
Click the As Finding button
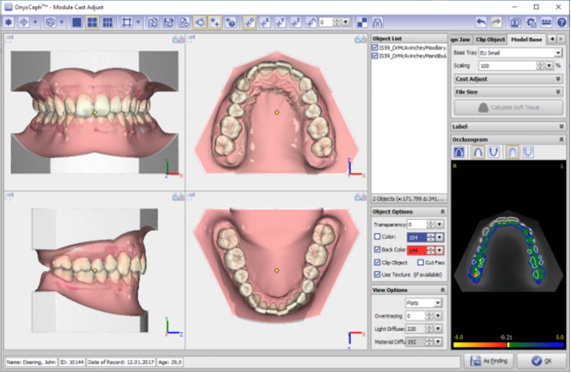pos(489,361)
